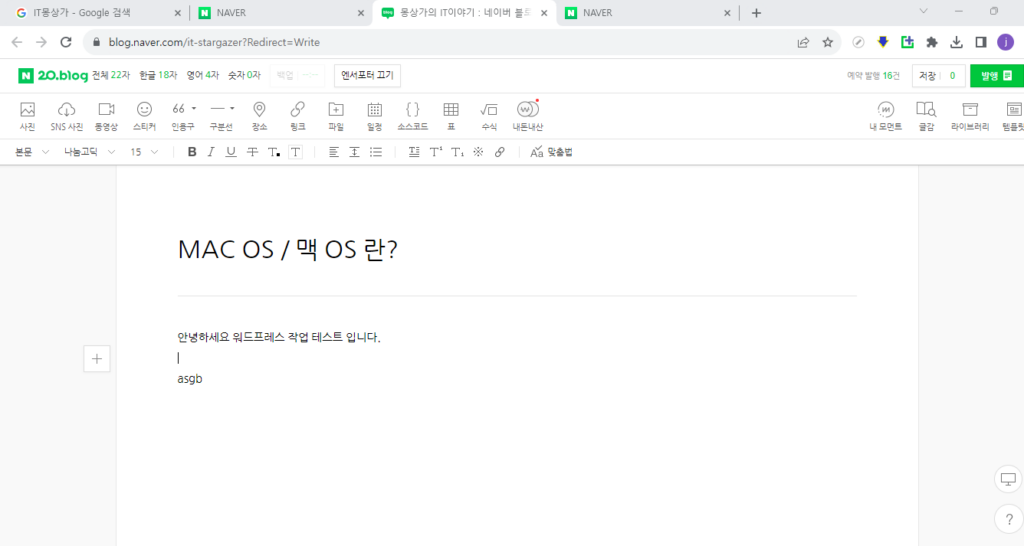
Task: Toggle bold formatting
Action: 192,152
